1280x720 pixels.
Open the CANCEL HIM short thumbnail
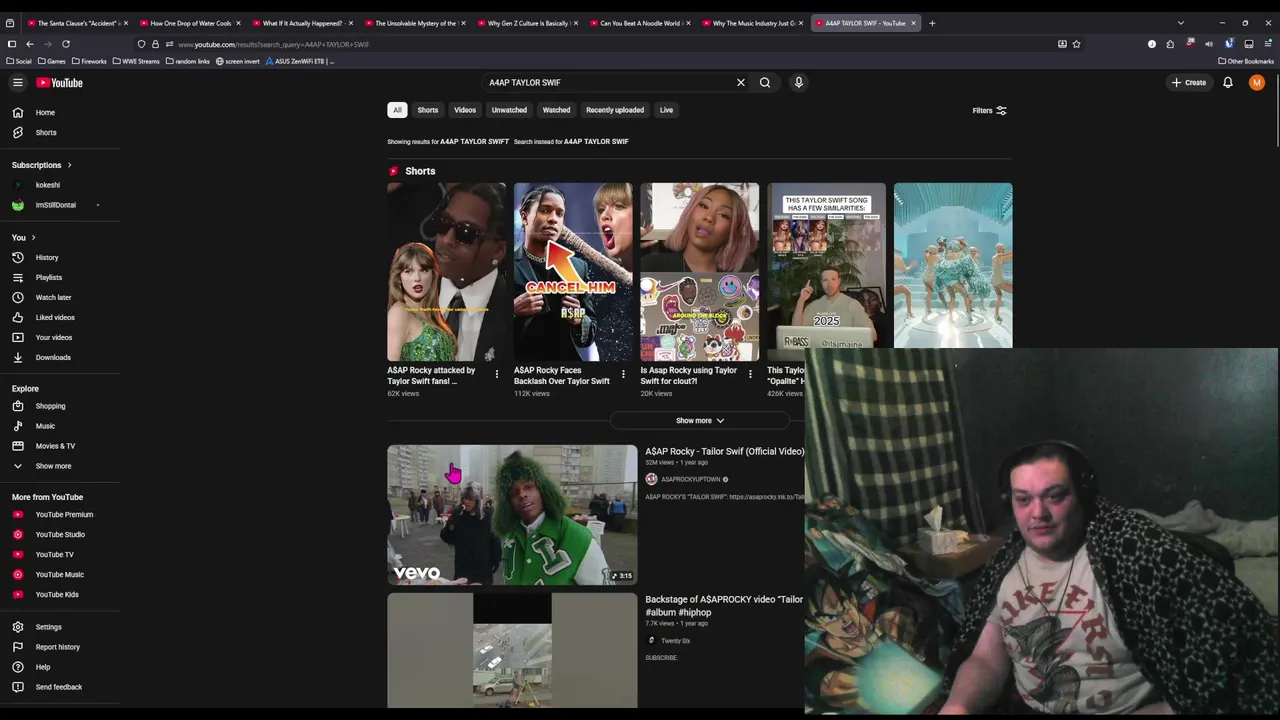[573, 272]
